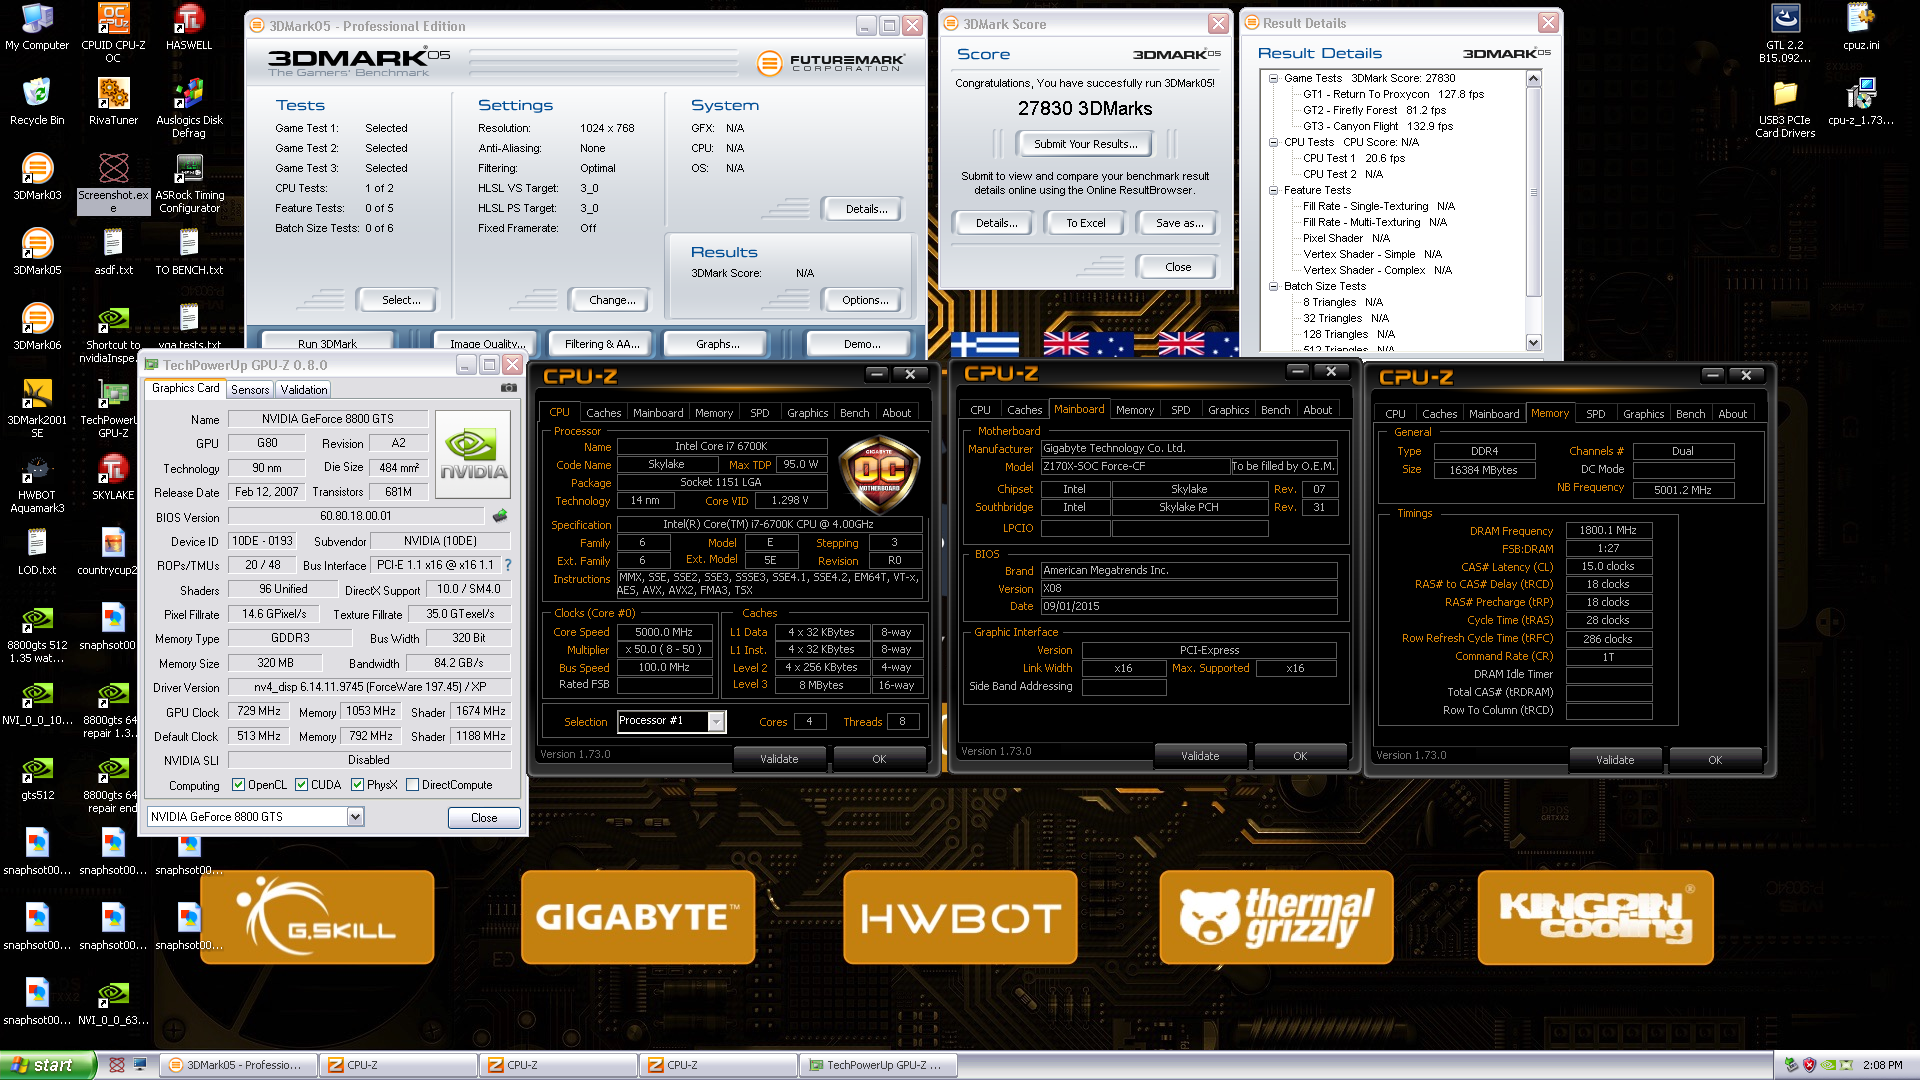
Task: Select the Screenshot.exe desktop icon
Action: (x=113, y=183)
